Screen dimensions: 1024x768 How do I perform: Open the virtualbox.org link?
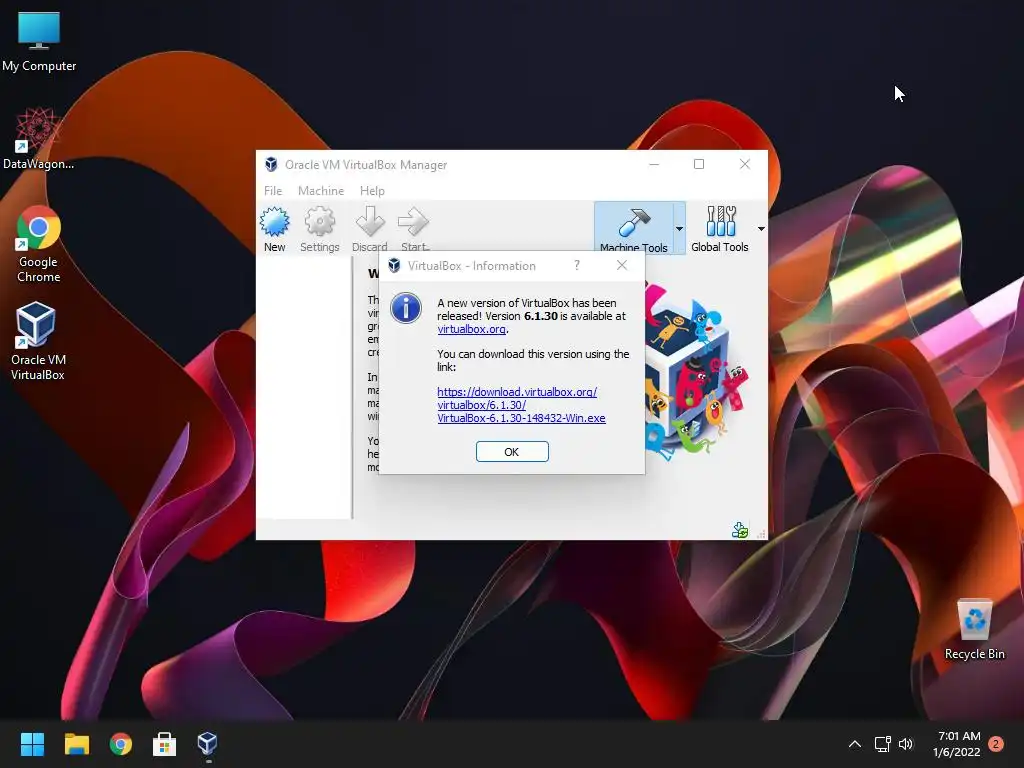tap(472, 329)
